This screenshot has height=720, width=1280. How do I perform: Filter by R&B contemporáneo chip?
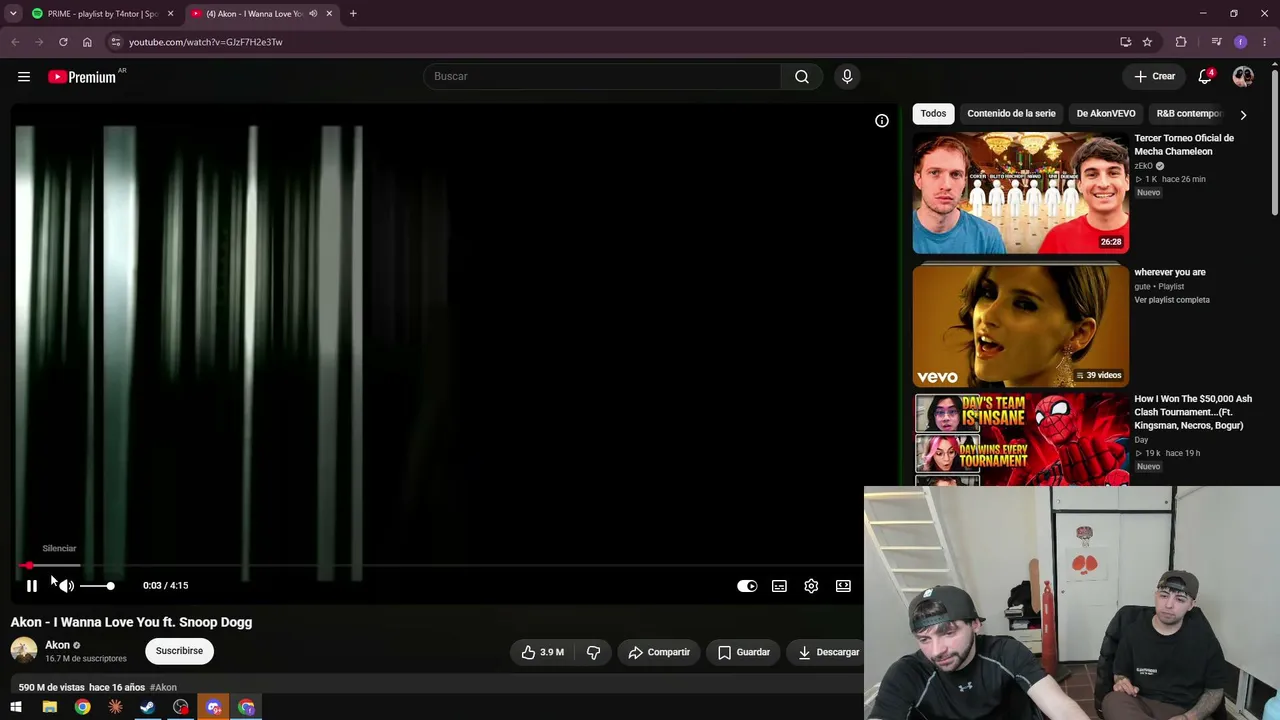(1189, 114)
